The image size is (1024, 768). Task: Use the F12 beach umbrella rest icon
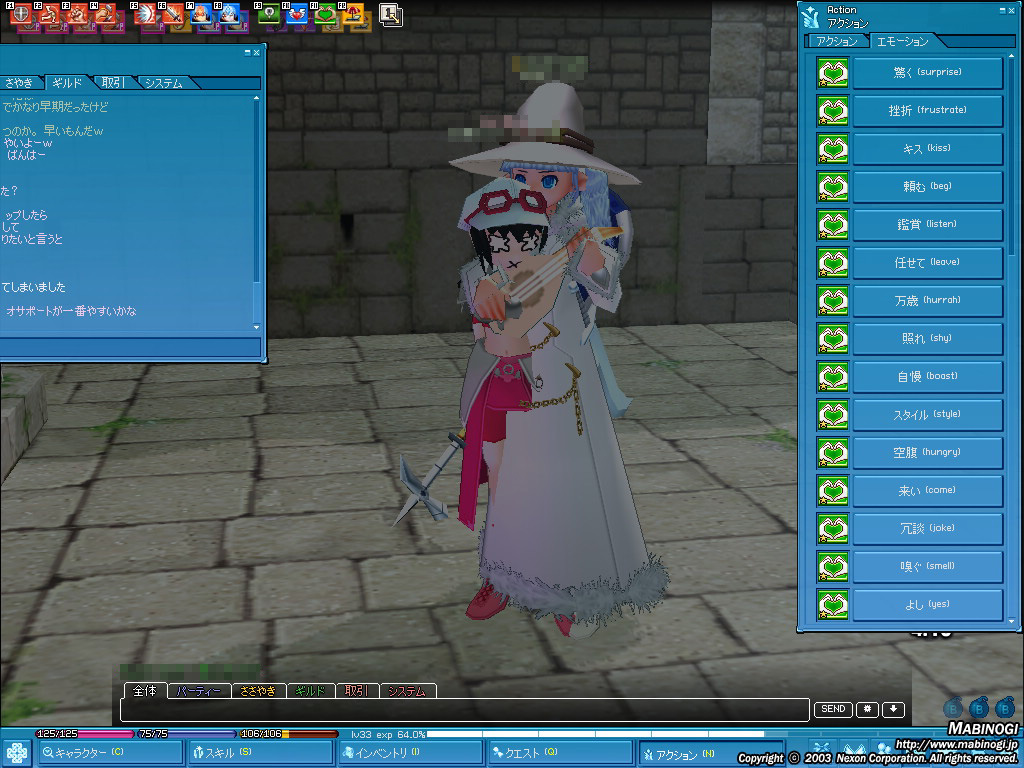click(353, 14)
